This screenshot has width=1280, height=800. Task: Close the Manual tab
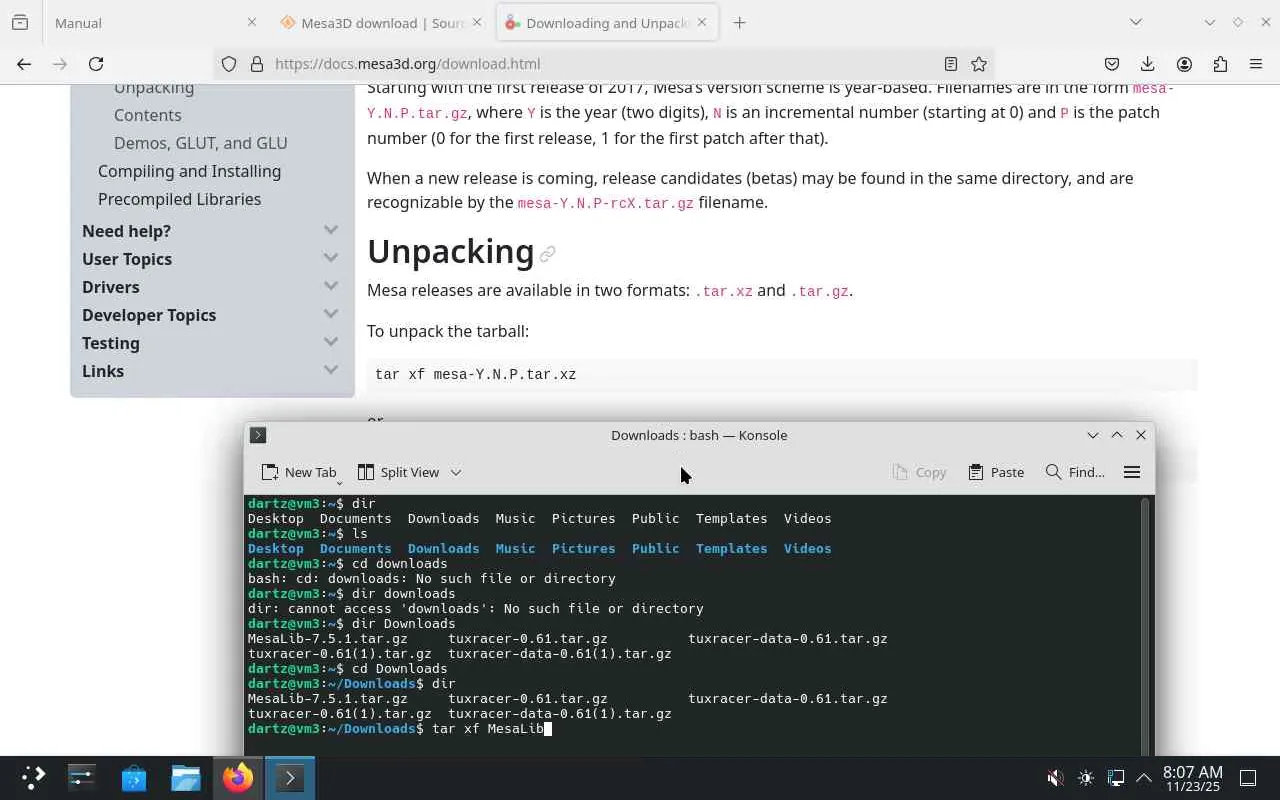pyautogui.click(x=252, y=22)
